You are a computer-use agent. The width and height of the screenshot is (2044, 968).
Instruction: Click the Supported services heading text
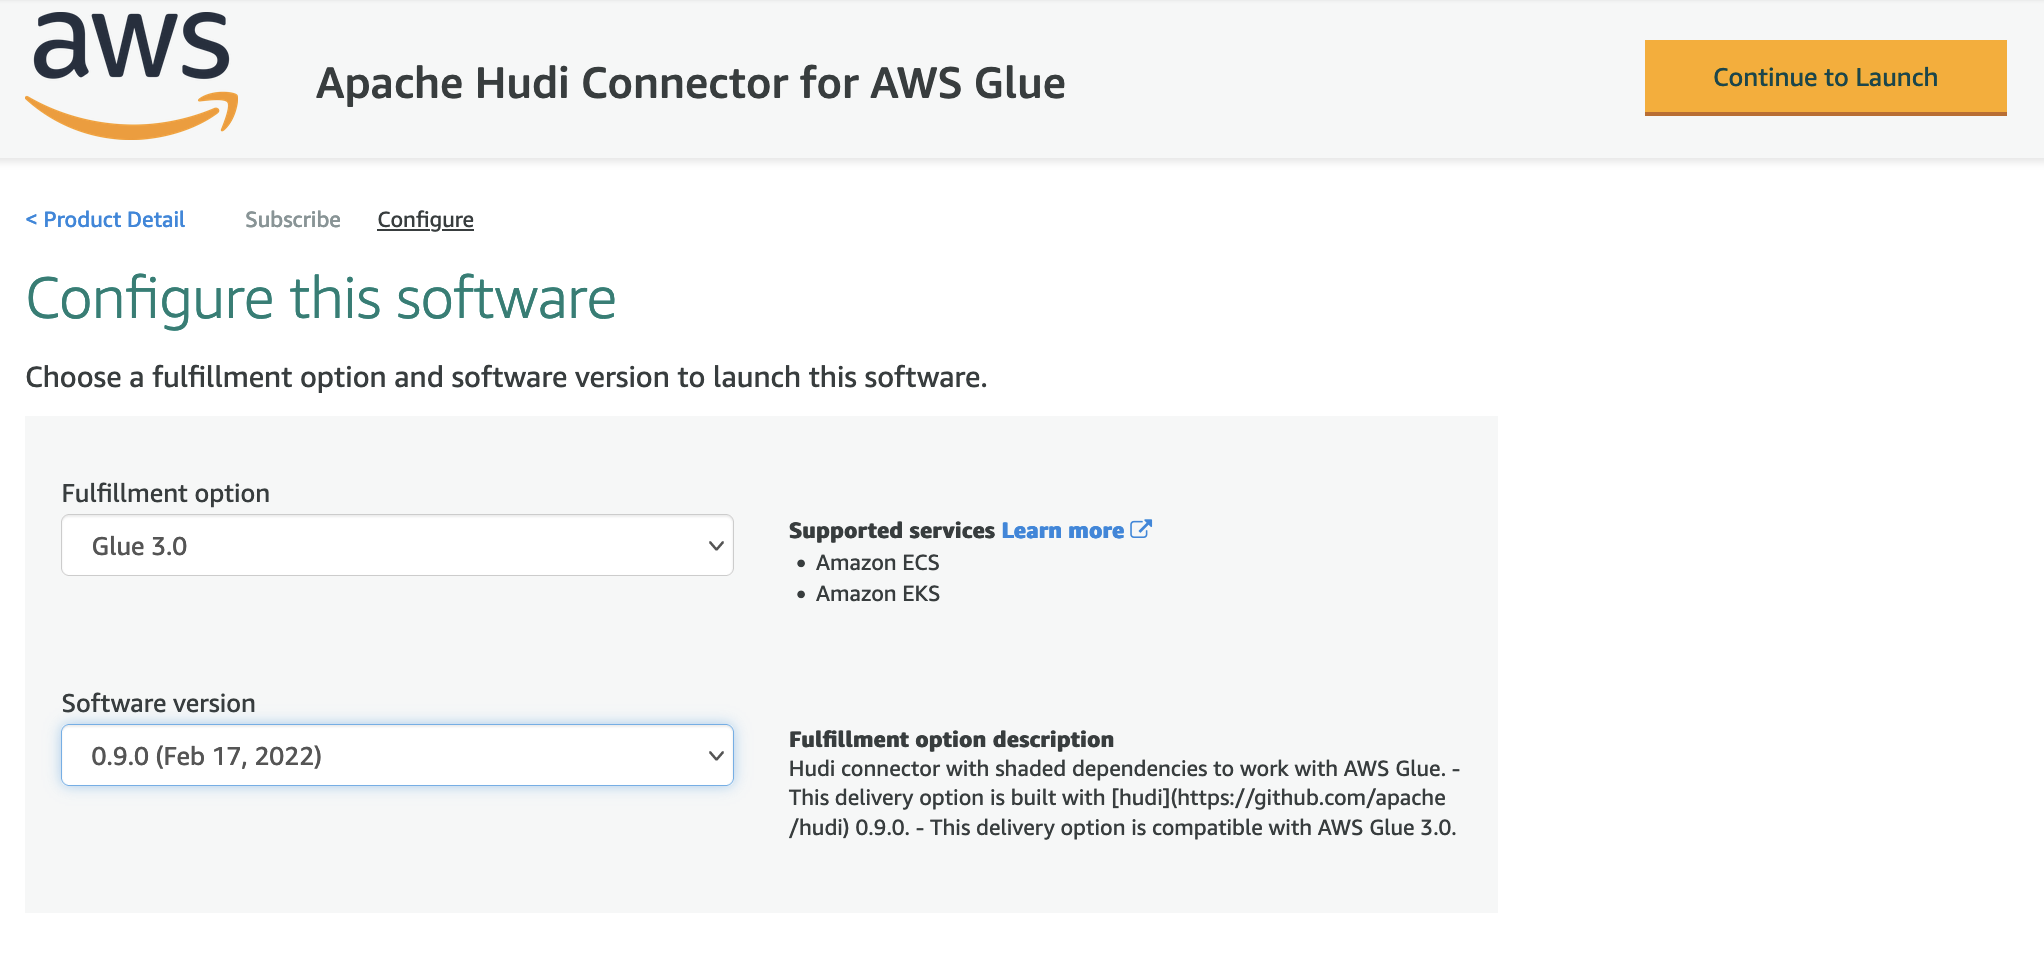pos(891,531)
